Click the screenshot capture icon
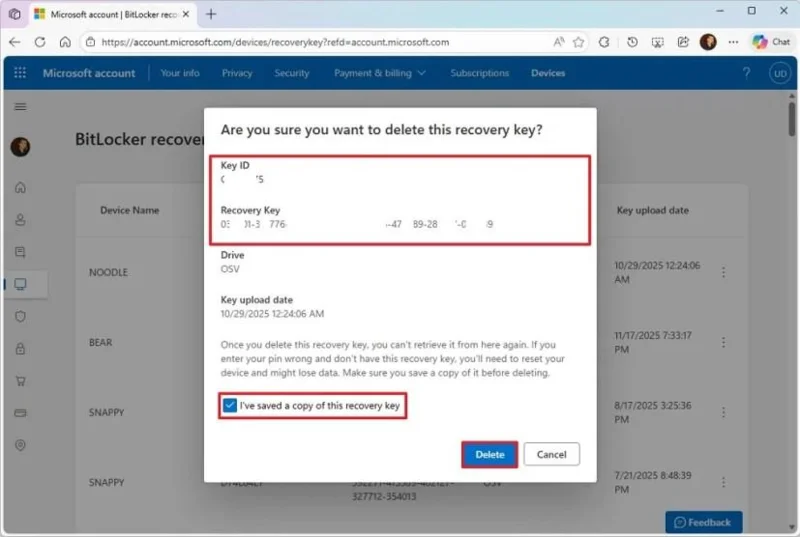This screenshot has height=537, width=800. pyautogui.click(x=658, y=42)
